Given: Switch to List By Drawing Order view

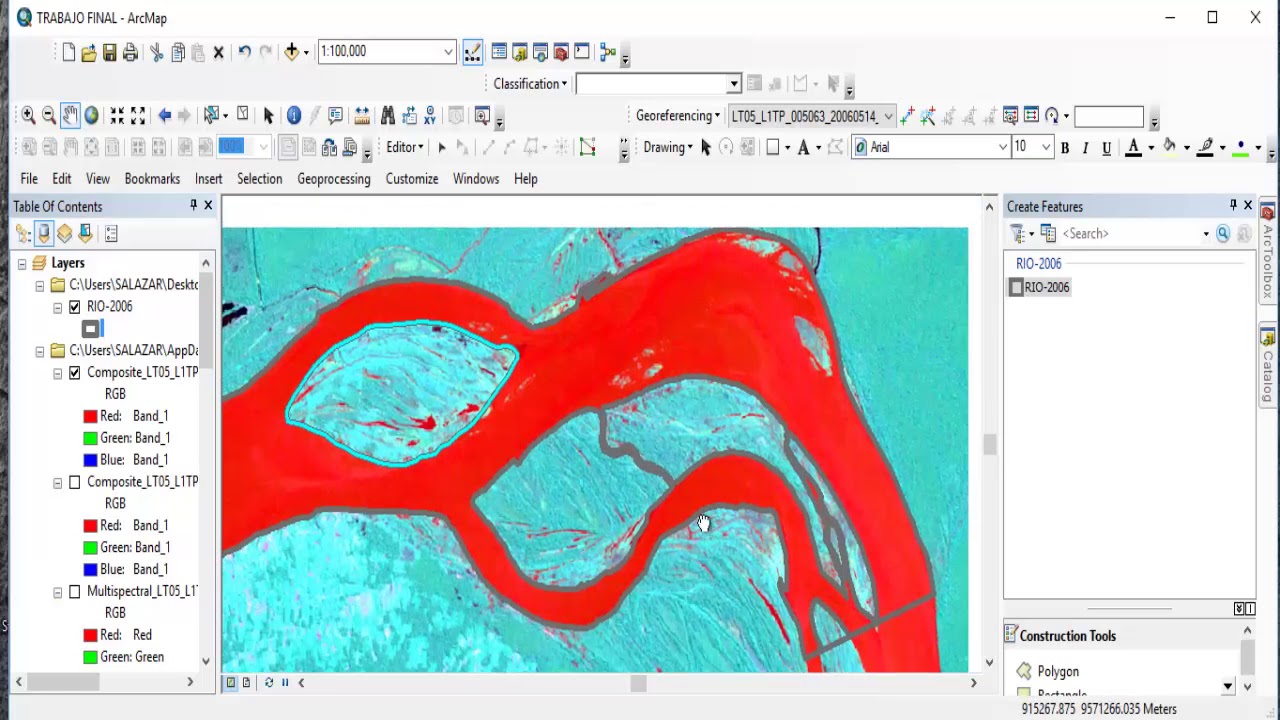Looking at the screenshot, I should coord(23,234).
